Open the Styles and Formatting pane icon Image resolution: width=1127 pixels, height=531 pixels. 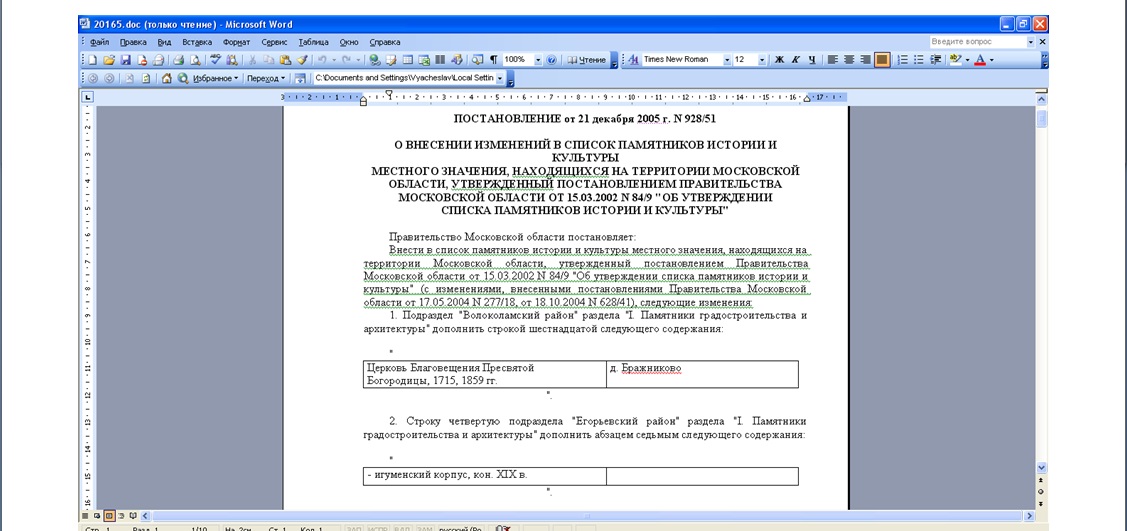[633, 60]
